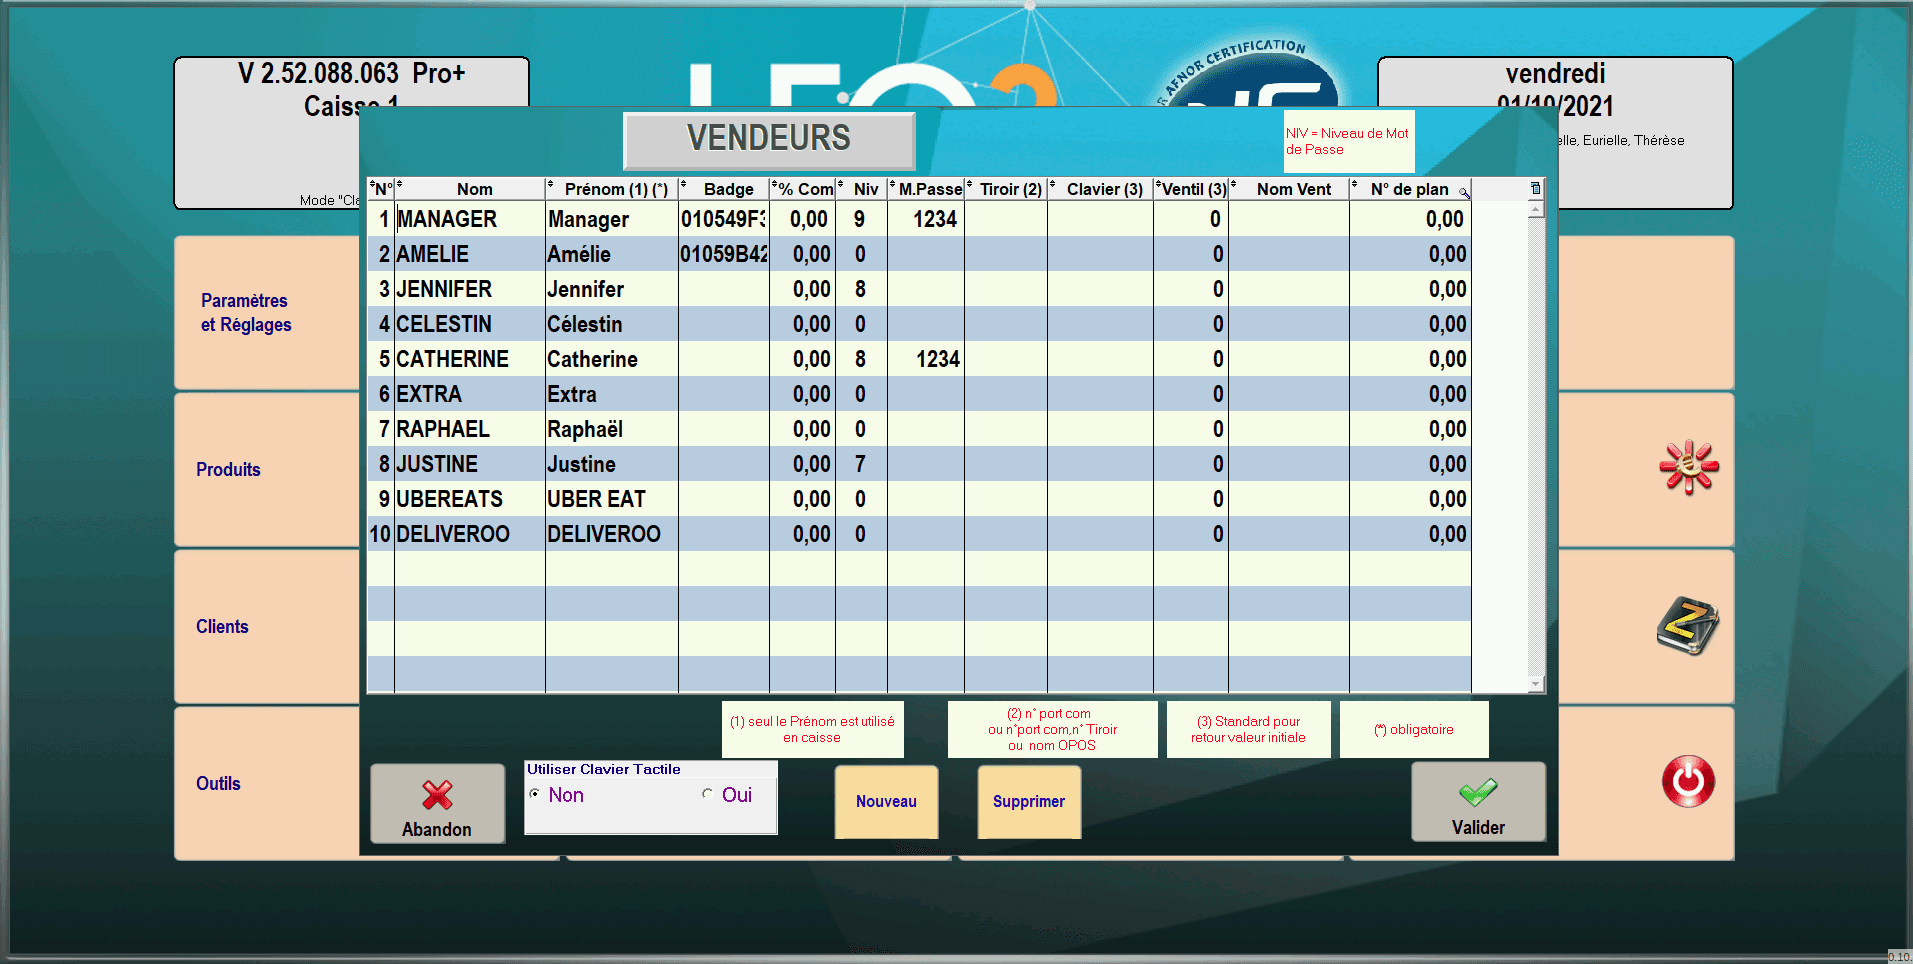
Task: Open the Paramètres et Réglages menu
Action: (x=246, y=313)
